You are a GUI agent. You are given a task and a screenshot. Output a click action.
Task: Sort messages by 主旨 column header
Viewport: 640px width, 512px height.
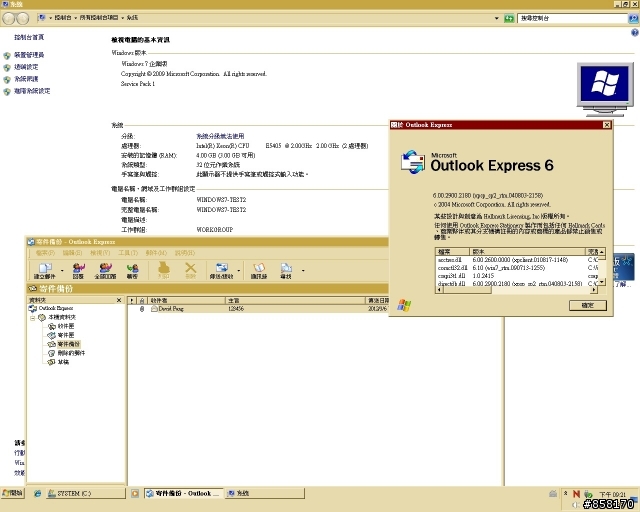point(295,301)
